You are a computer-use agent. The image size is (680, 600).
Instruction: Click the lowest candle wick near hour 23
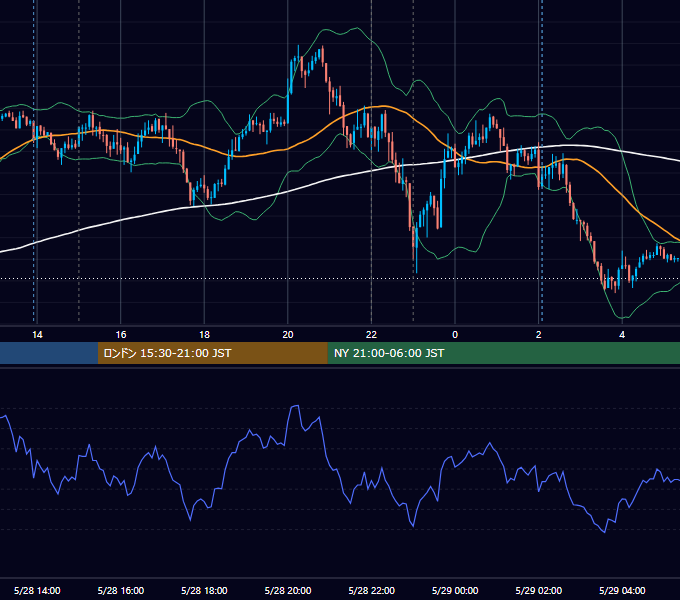tap(416, 271)
